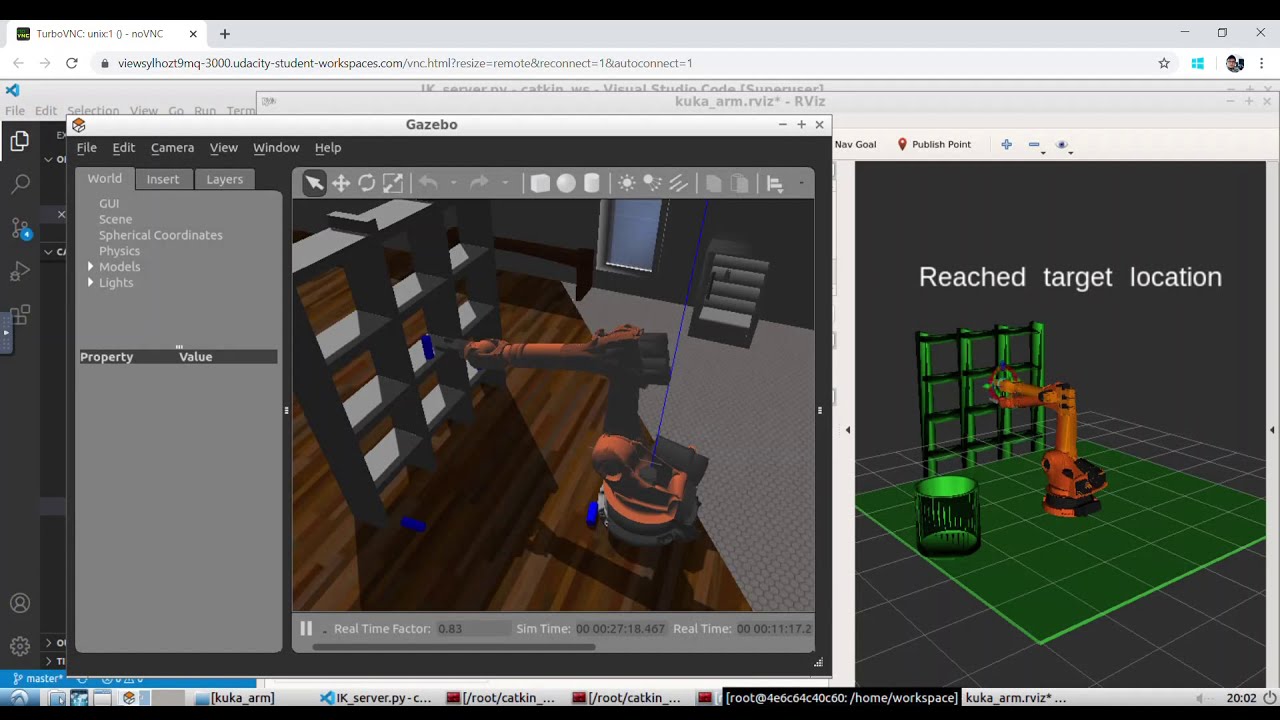Select the Translate mode tool
Image resolution: width=1280 pixels, height=720 pixels.
(341, 183)
